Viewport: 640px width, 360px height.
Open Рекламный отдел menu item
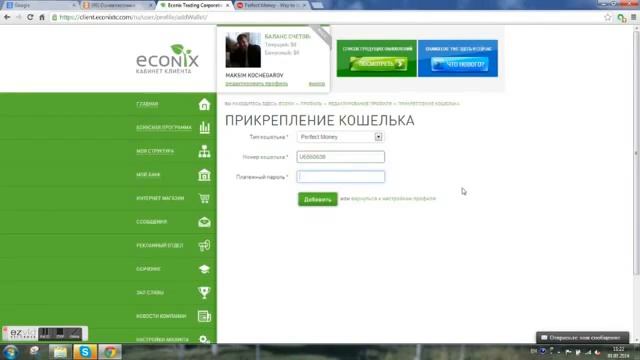(160, 245)
